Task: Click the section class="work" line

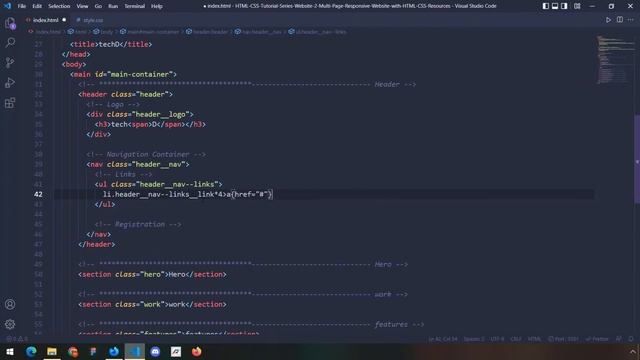Action: 152,304
